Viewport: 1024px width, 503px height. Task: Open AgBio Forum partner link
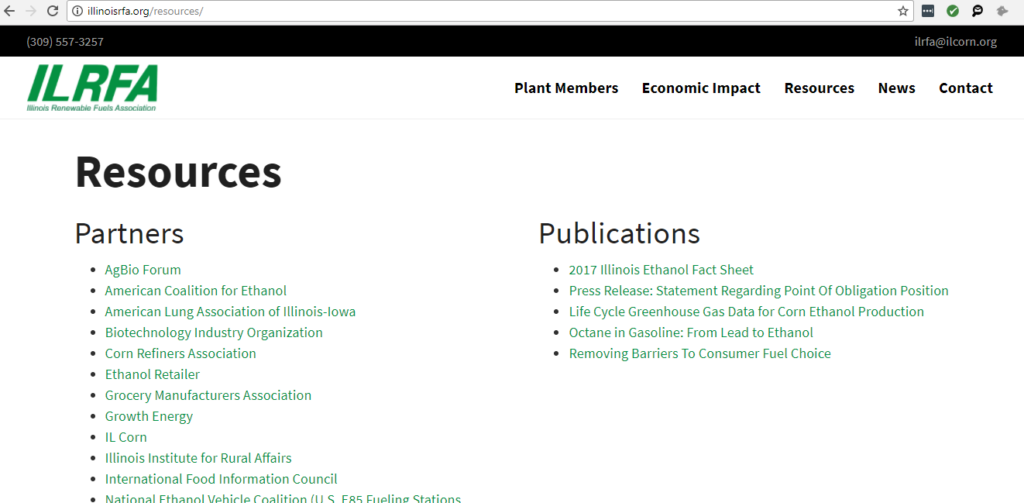coord(143,270)
